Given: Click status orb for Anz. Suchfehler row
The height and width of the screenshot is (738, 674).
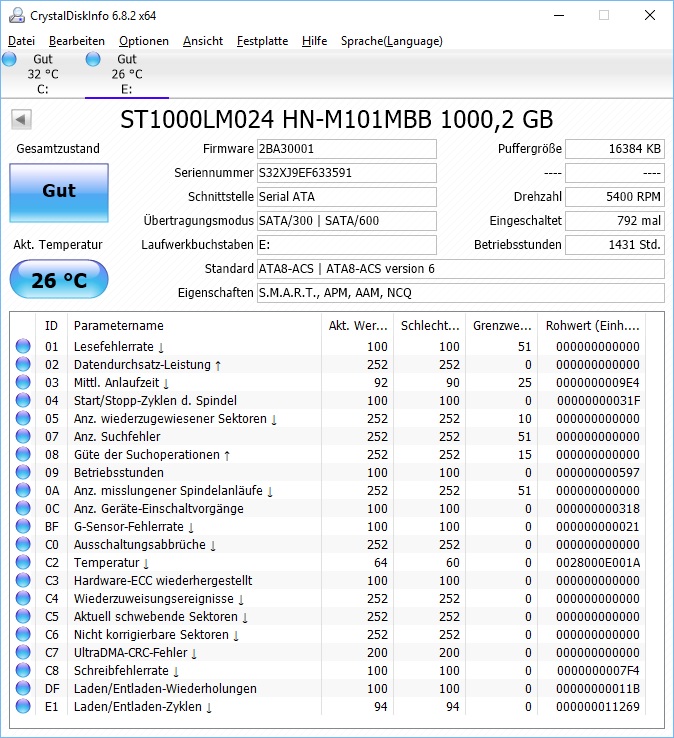Looking at the screenshot, I should (23, 436).
